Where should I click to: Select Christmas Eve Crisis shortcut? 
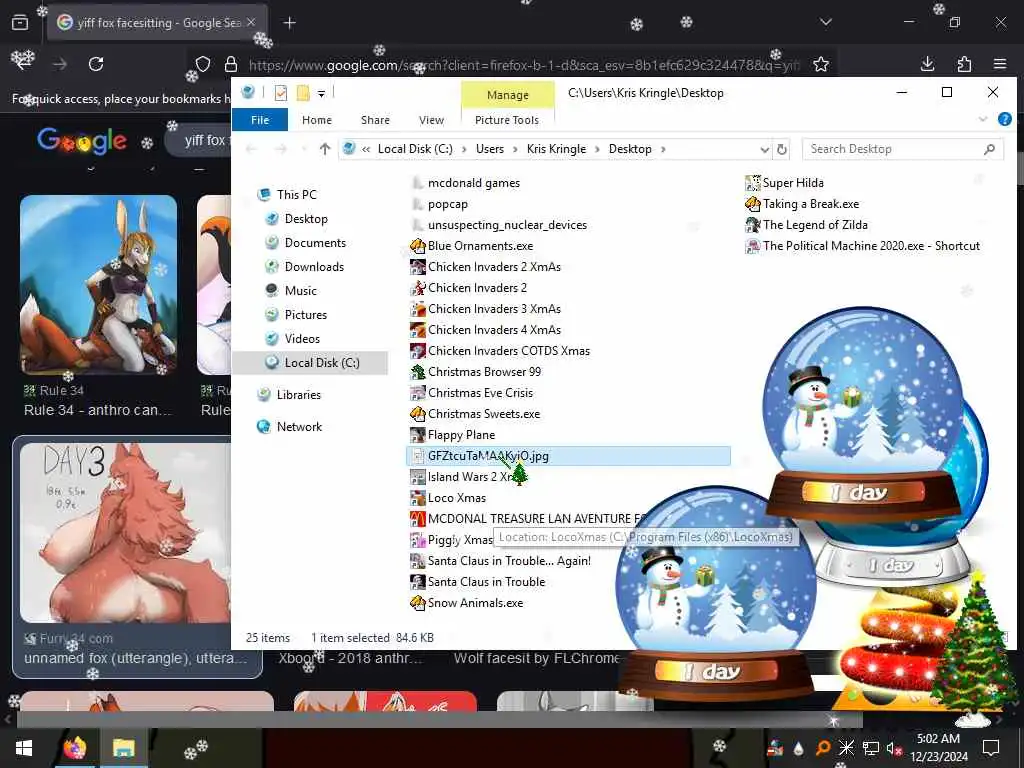pos(472,392)
